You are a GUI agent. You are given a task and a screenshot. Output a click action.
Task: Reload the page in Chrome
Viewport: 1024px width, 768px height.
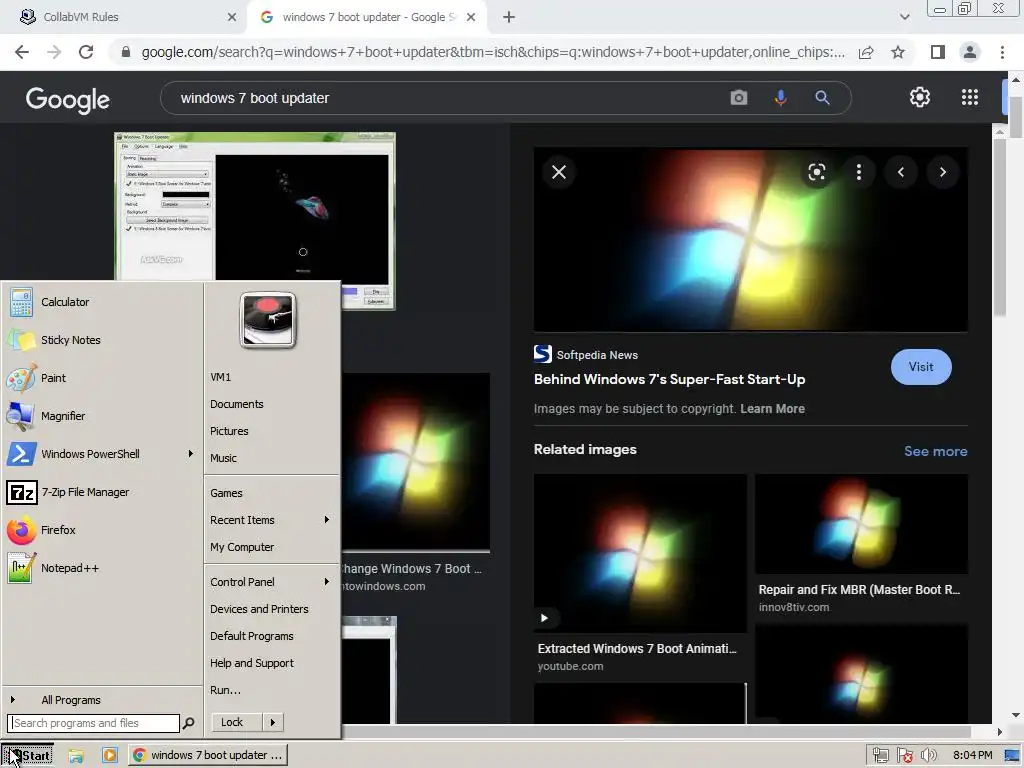(86, 52)
